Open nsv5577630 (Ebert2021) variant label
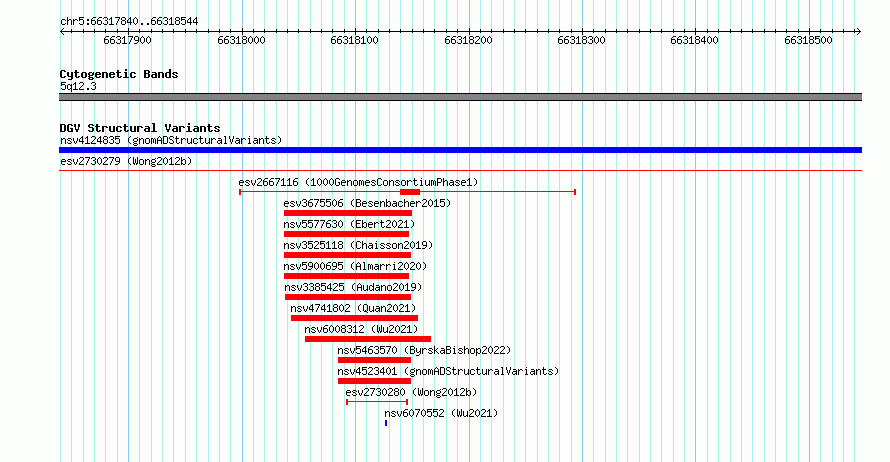The width and height of the screenshot is (890, 462). [x=349, y=224]
